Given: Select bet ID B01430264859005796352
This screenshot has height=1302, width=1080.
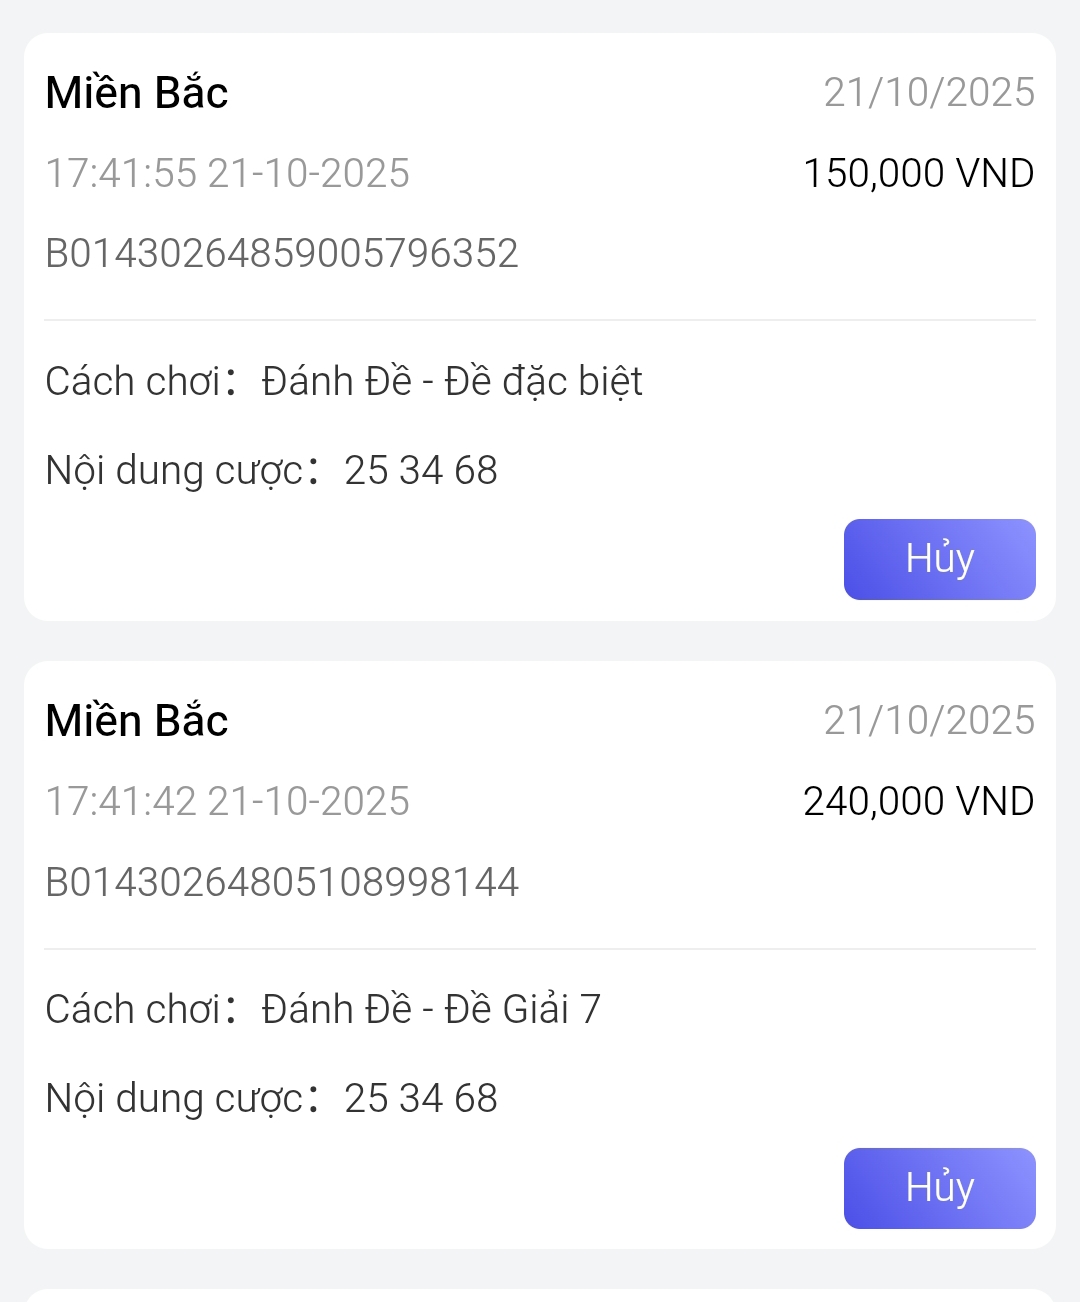Looking at the screenshot, I should [x=282, y=254].
